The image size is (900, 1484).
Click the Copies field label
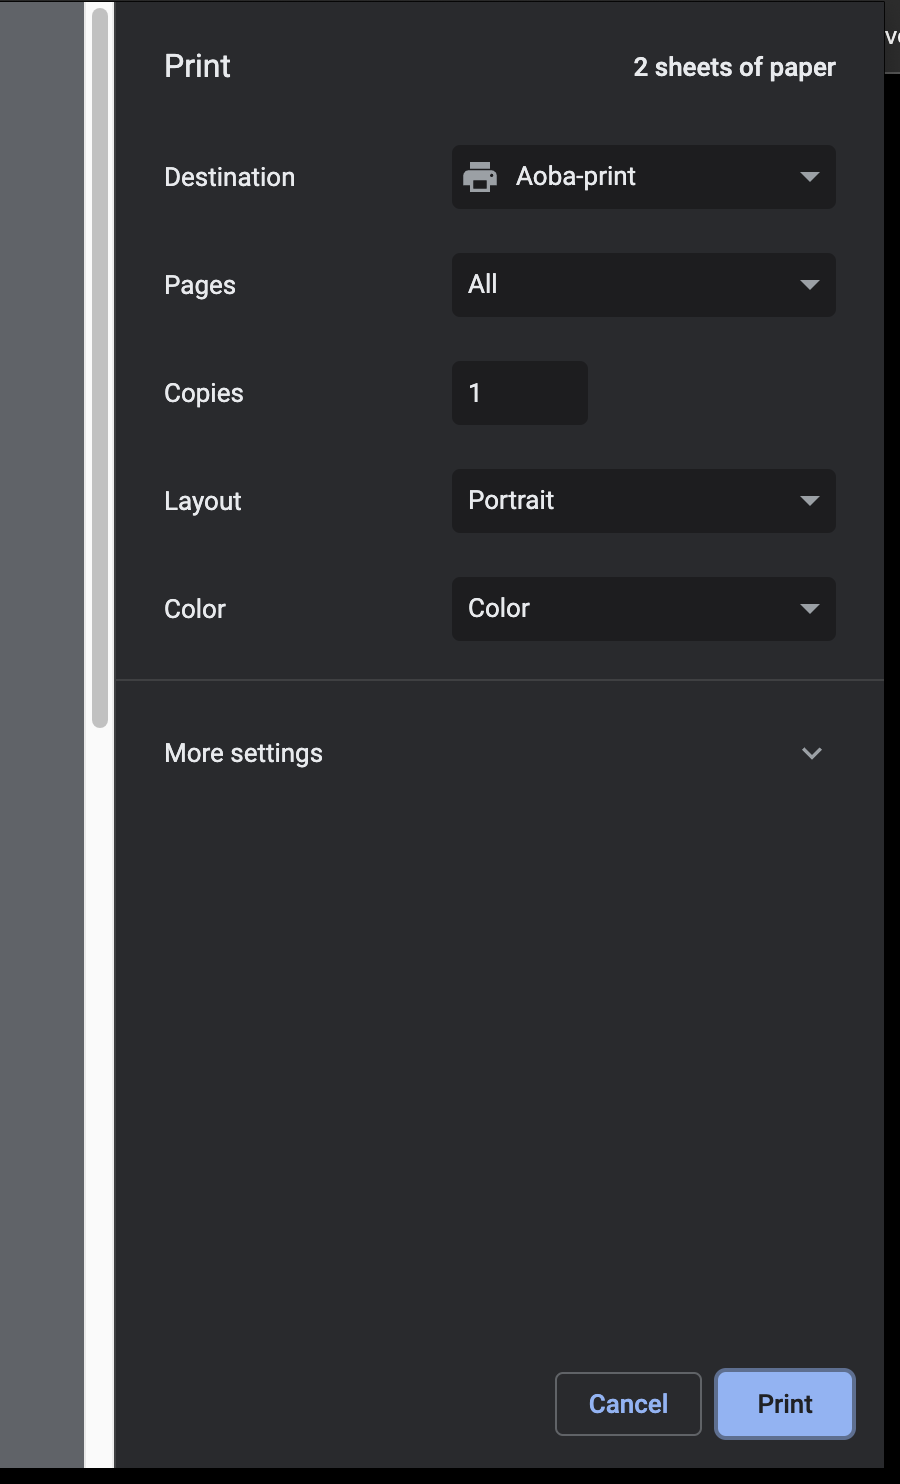(203, 393)
